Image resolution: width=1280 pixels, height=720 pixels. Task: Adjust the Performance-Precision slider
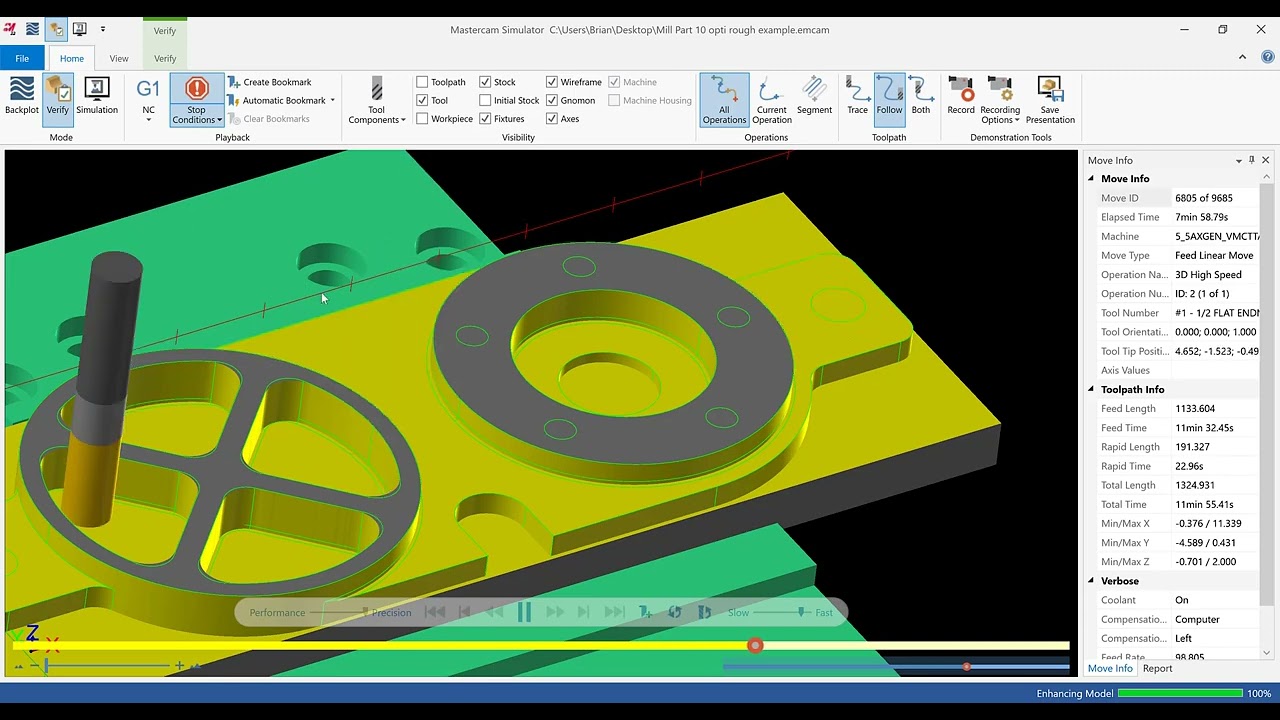pyautogui.click(x=364, y=612)
